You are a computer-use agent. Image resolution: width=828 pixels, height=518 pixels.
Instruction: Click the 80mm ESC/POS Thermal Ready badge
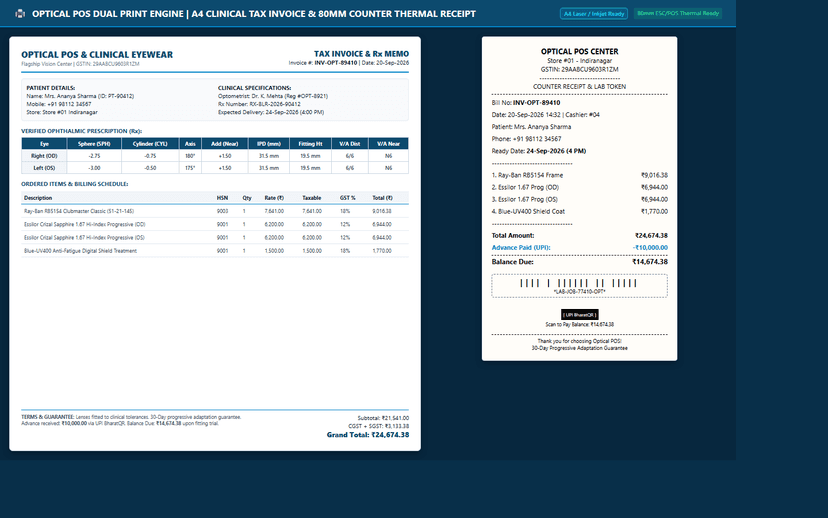coord(678,13)
